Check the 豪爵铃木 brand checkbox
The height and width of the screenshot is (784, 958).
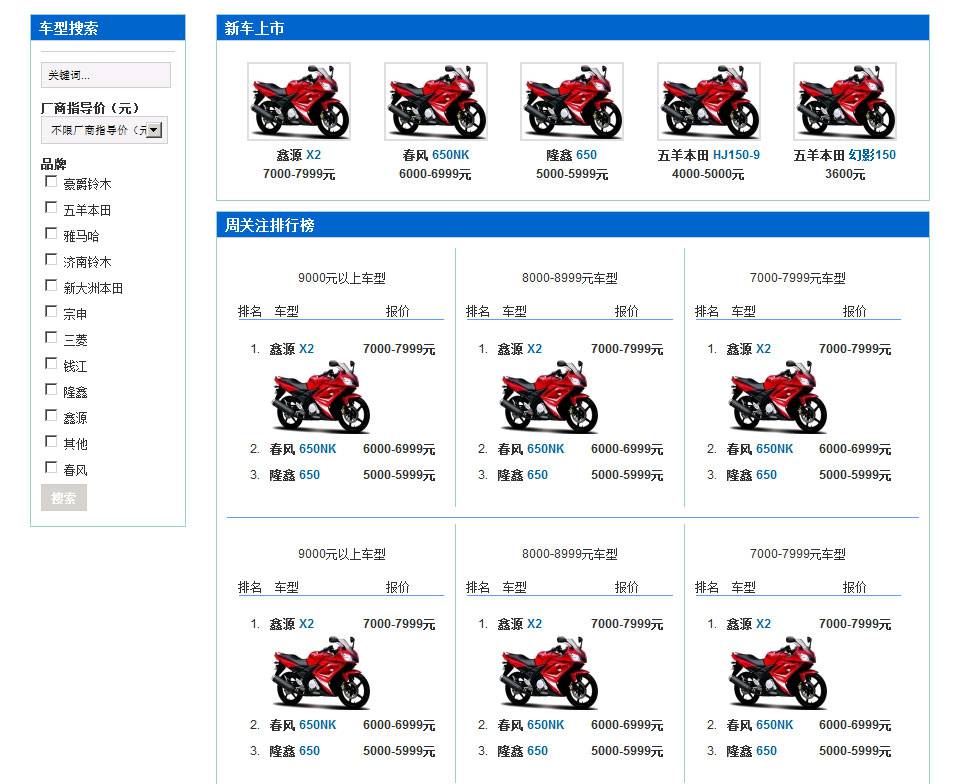pos(51,182)
